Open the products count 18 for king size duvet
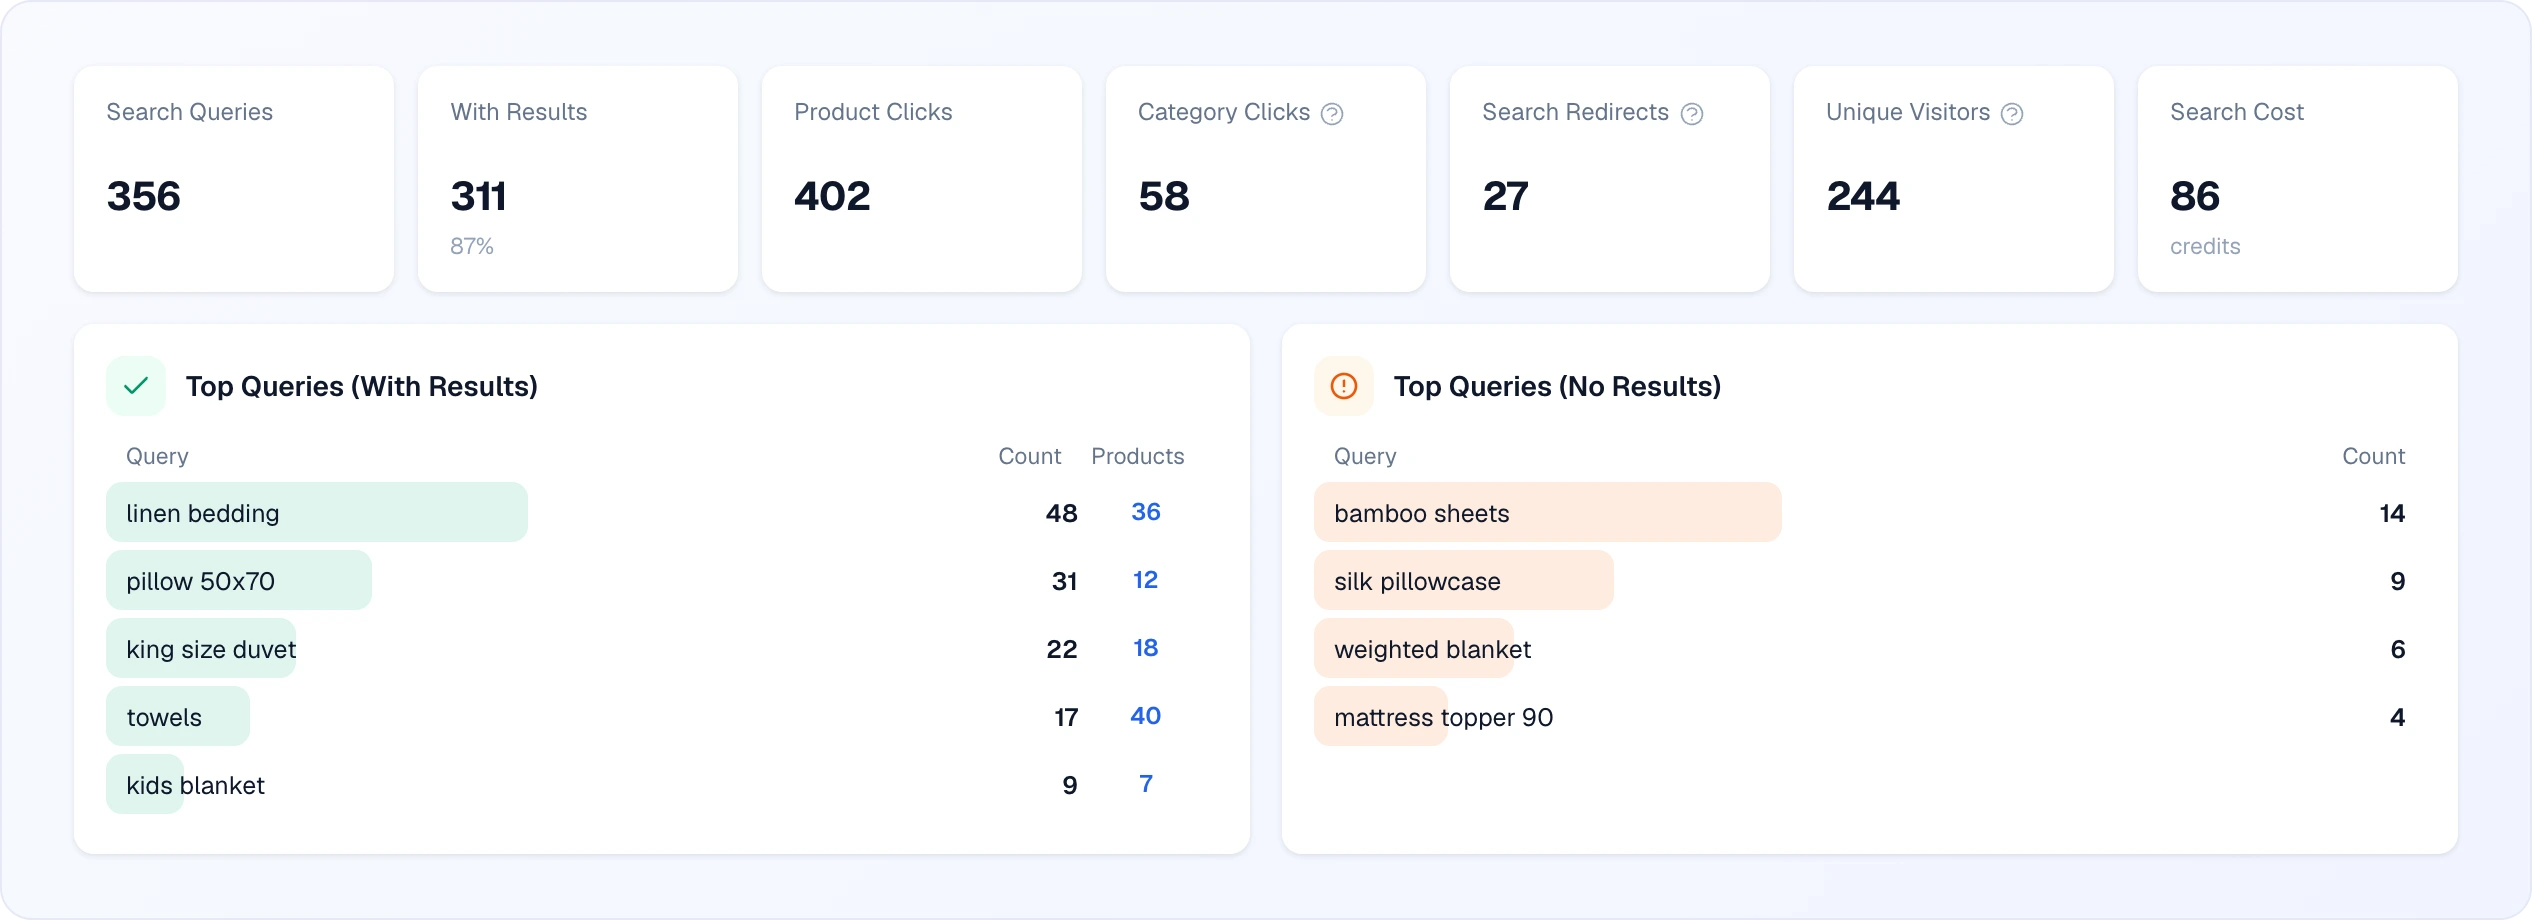2532x920 pixels. pos(1146,648)
